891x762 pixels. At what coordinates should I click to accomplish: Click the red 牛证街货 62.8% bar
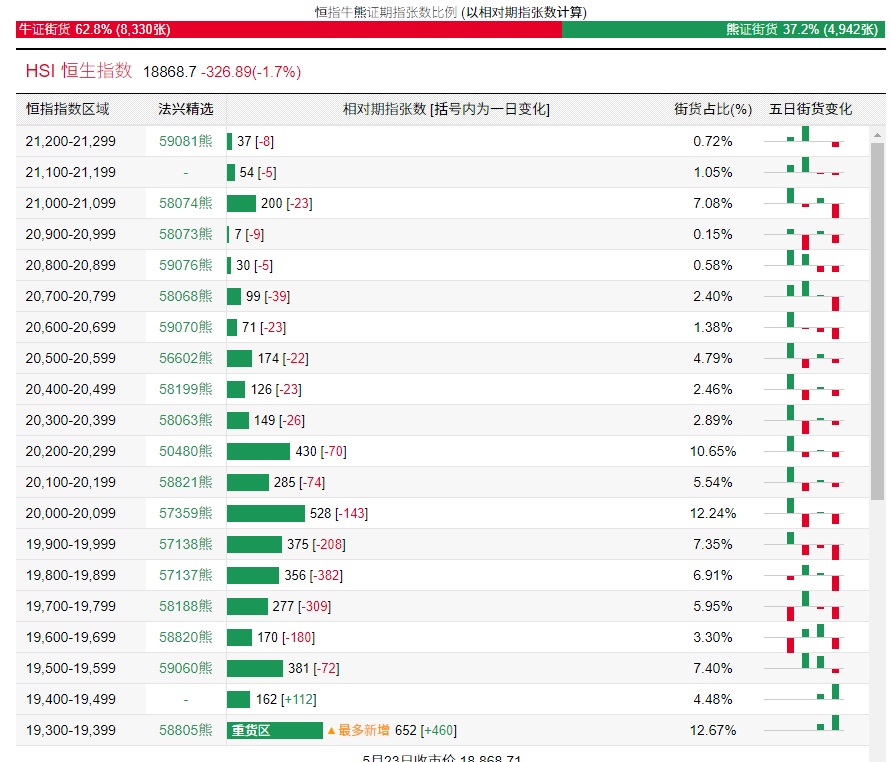tap(289, 30)
